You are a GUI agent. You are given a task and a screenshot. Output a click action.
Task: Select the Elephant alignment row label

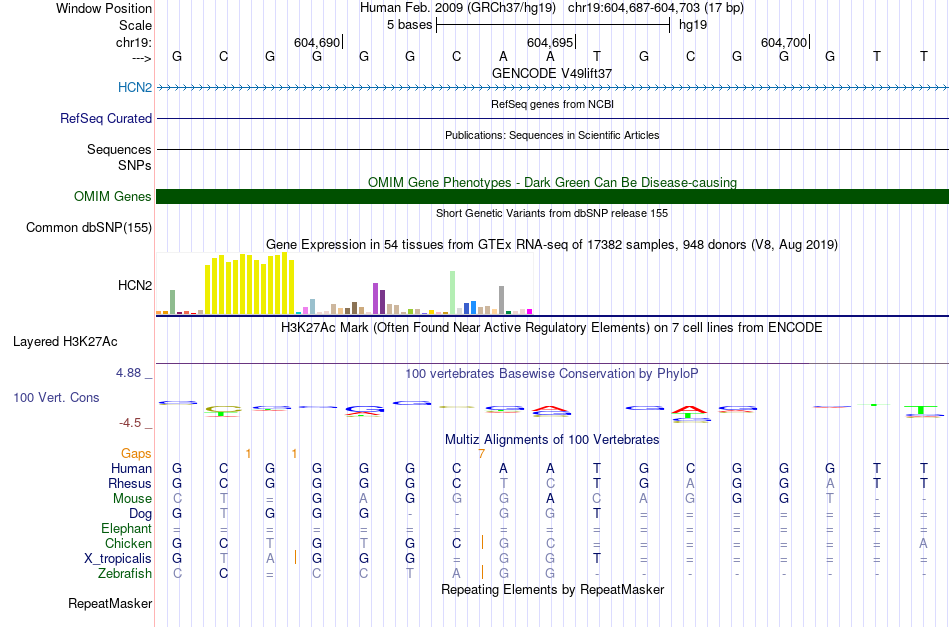coord(126,528)
